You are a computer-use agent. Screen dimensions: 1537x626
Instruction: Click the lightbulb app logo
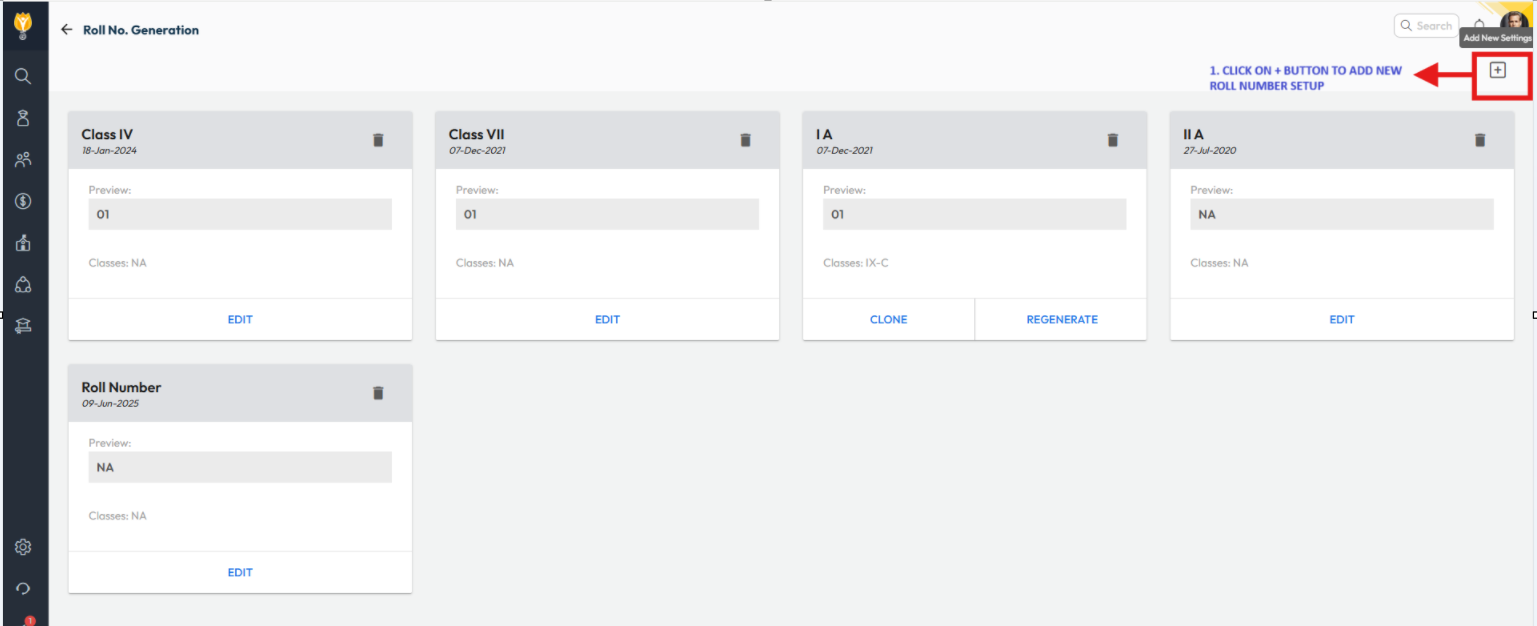click(23, 25)
